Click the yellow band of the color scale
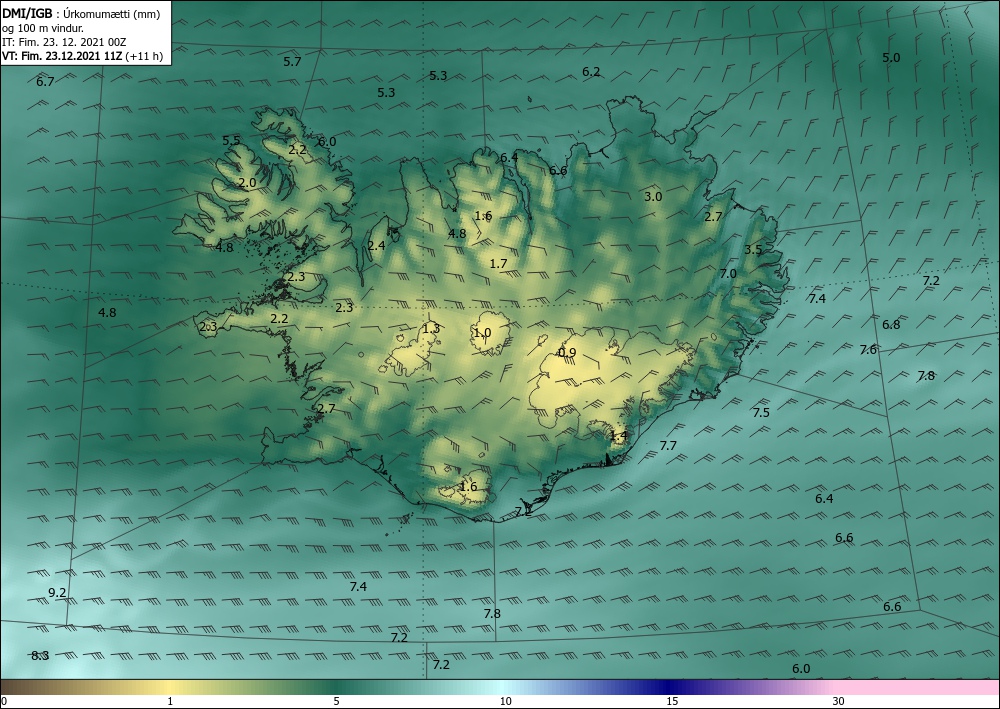The image size is (1000, 709). [x=170, y=687]
